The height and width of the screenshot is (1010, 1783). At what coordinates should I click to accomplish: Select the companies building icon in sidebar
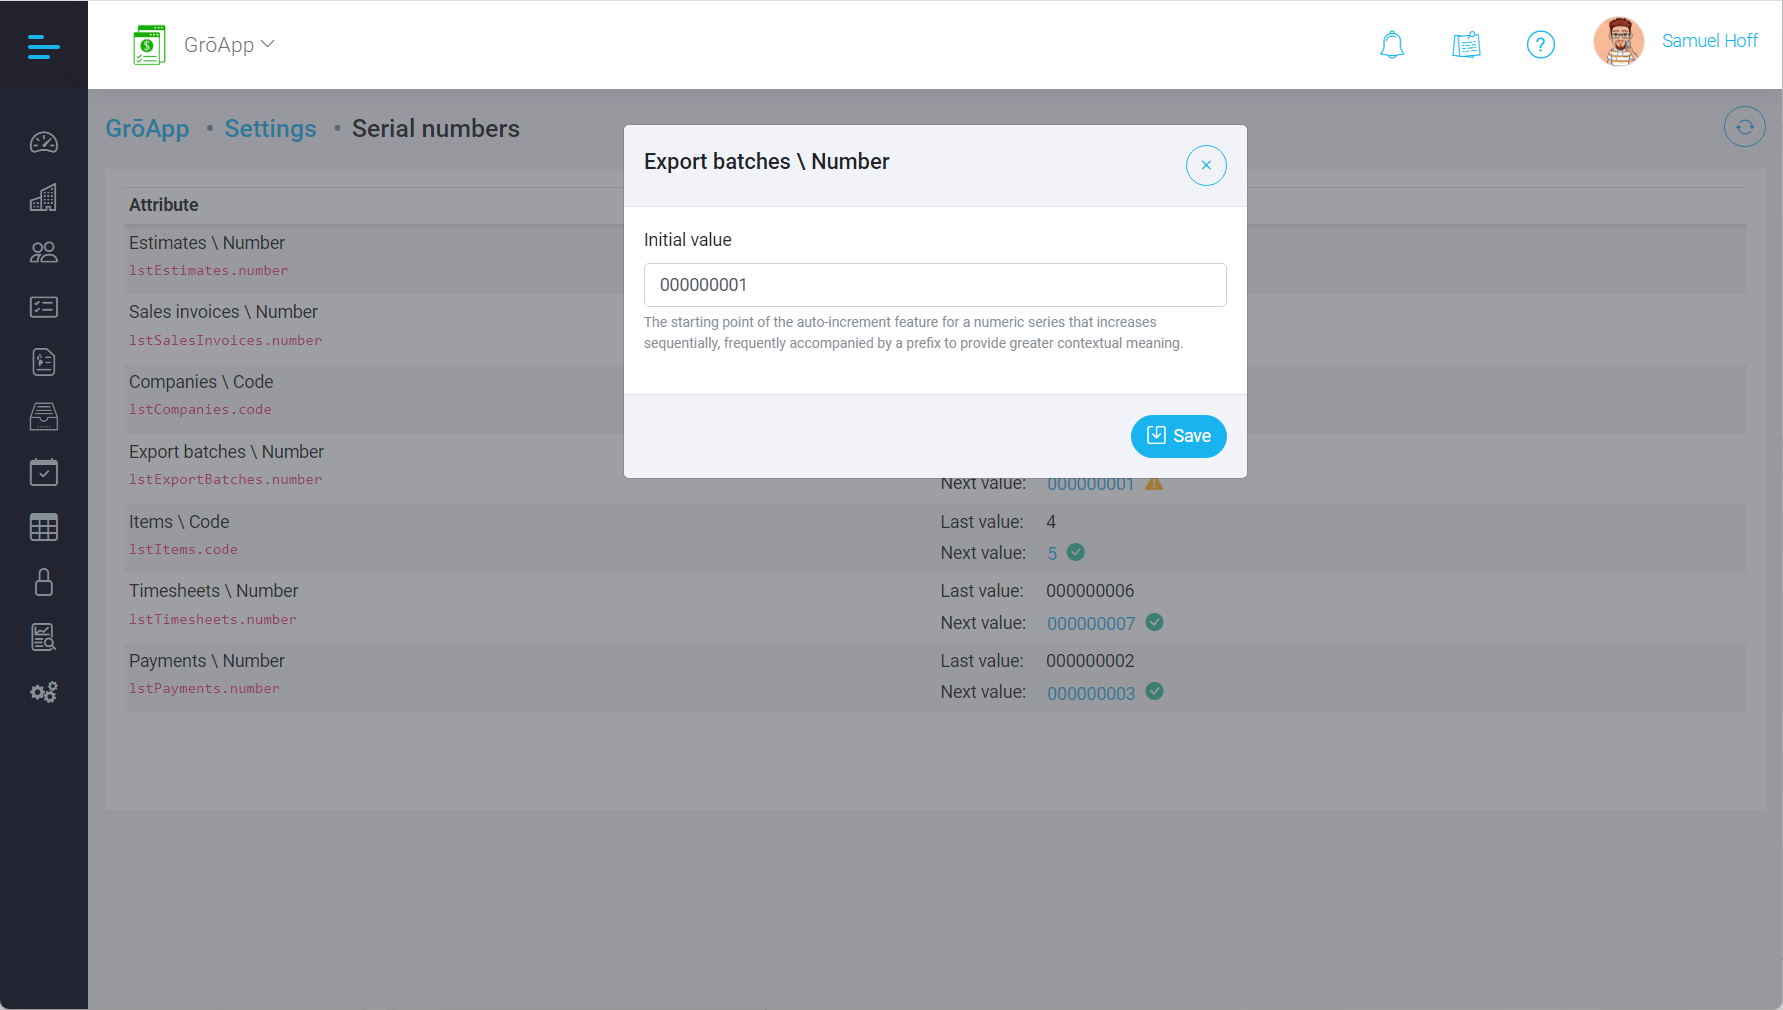click(43, 197)
